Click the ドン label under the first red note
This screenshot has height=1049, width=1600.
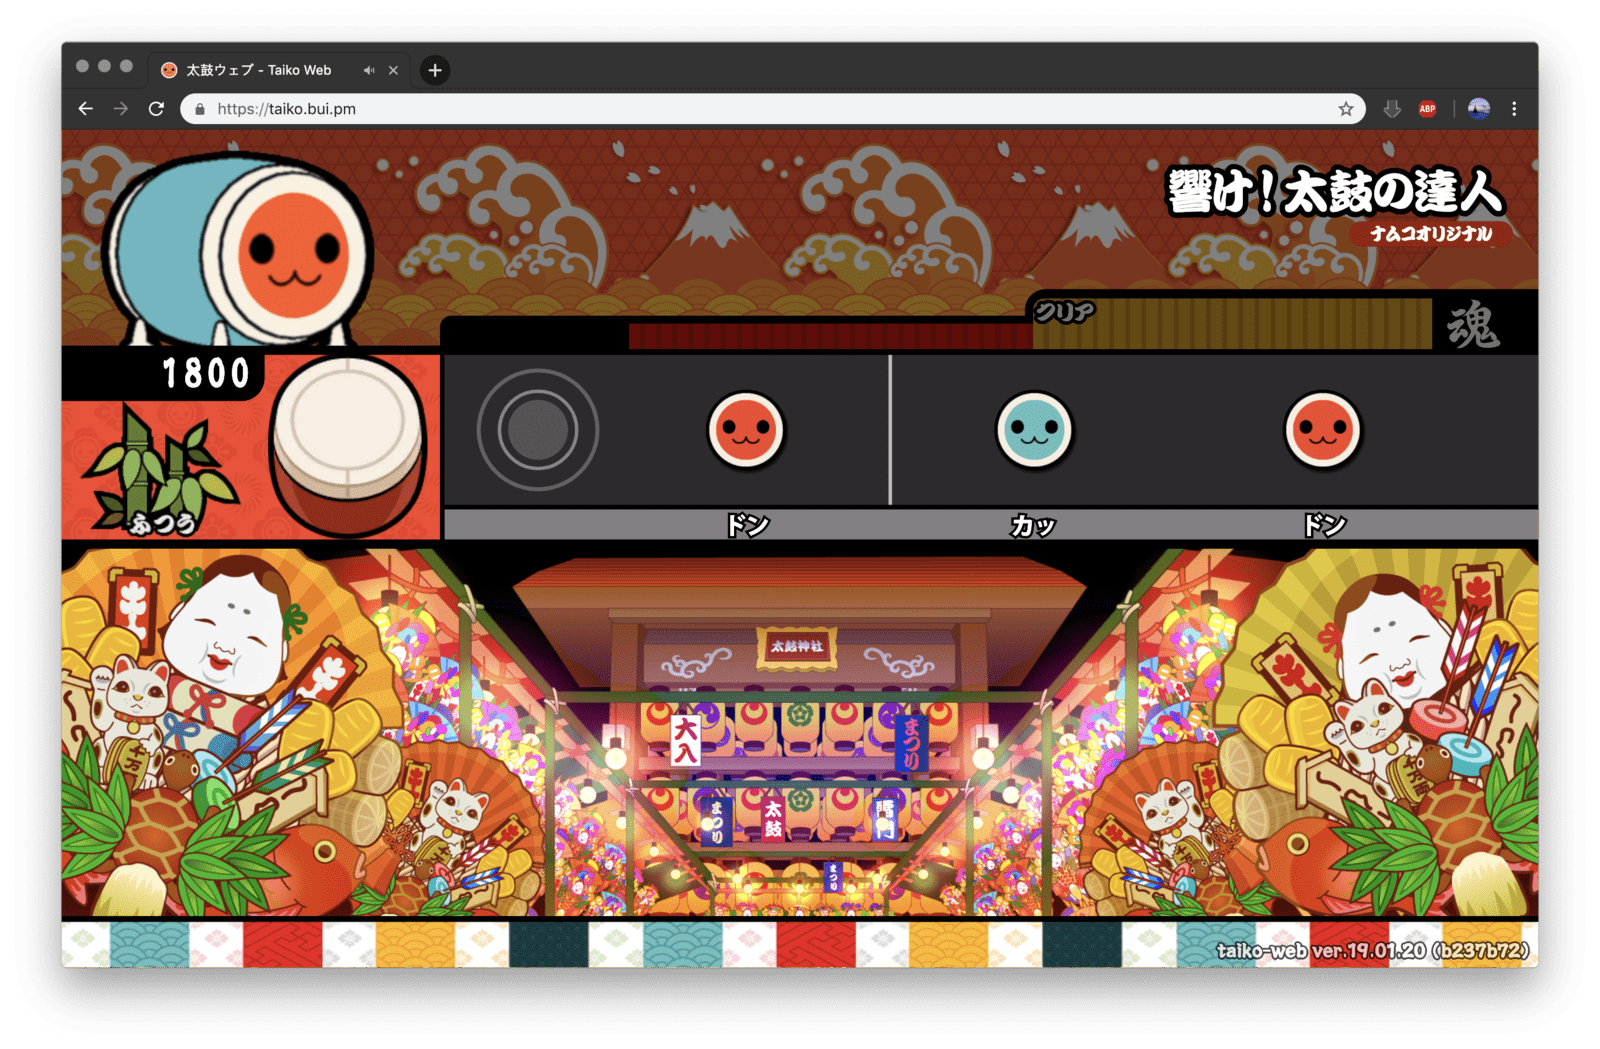click(747, 525)
